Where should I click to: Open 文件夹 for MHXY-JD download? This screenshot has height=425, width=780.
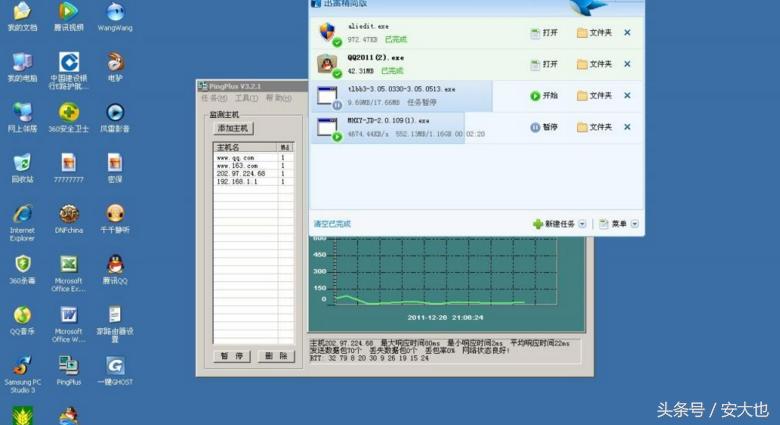click(594, 127)
